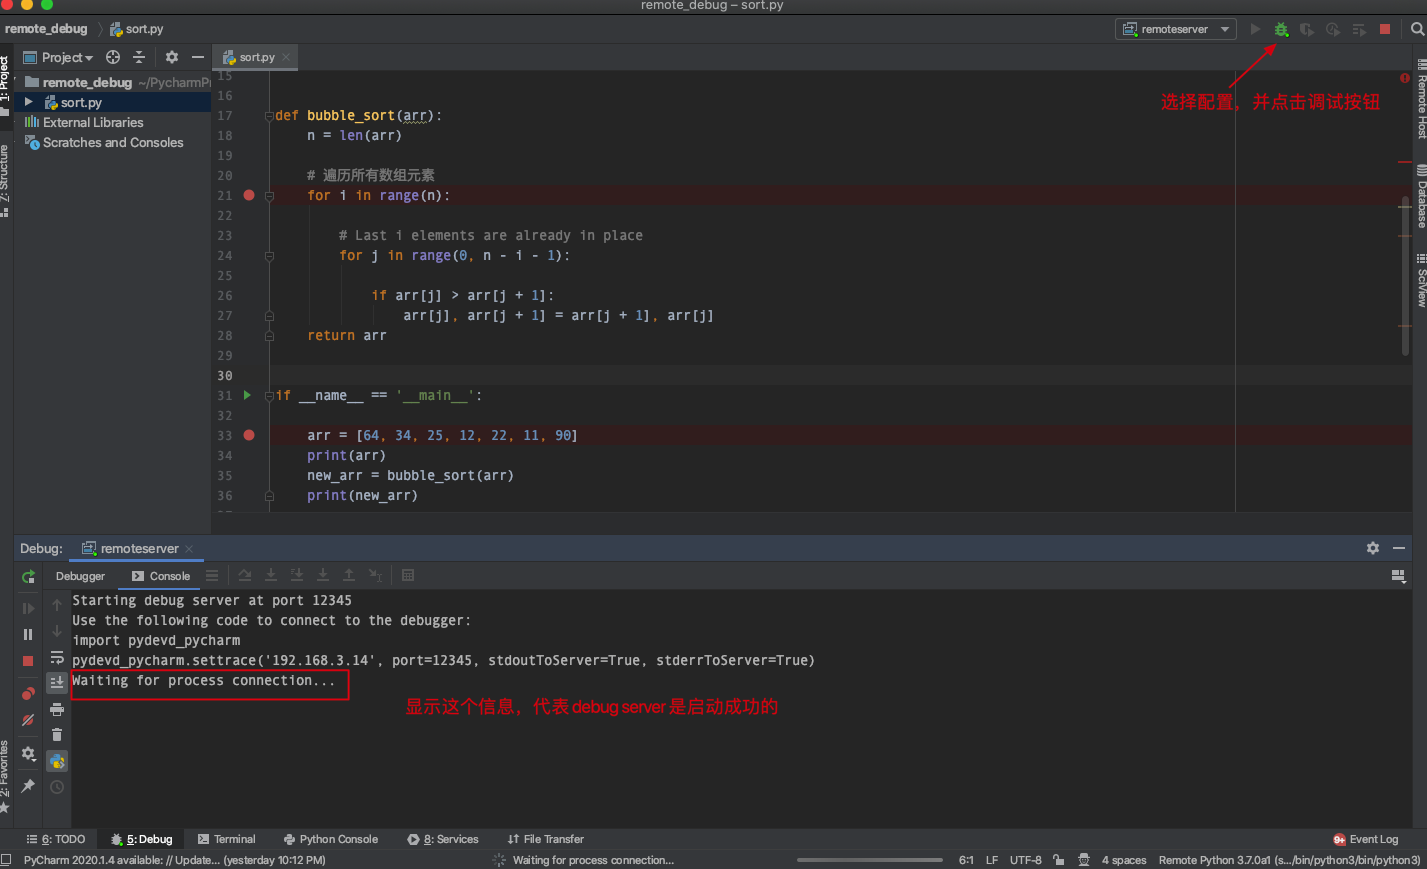
Task: Collapse for-loop fold marker at line 21
Action: [269, 196]
